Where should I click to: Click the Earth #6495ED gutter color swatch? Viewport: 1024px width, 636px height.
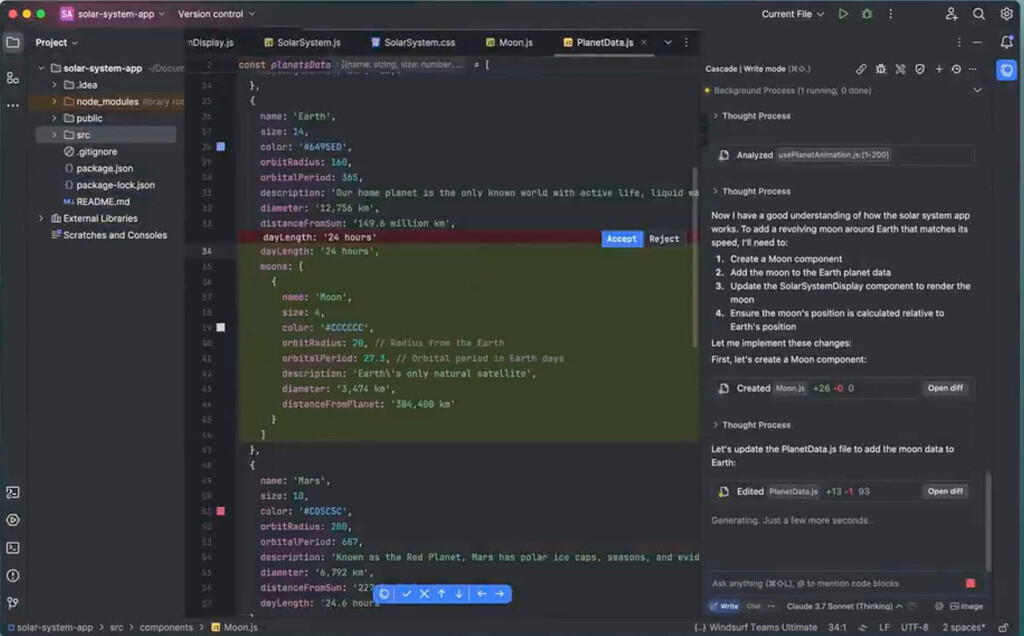(x=221, y=147)
